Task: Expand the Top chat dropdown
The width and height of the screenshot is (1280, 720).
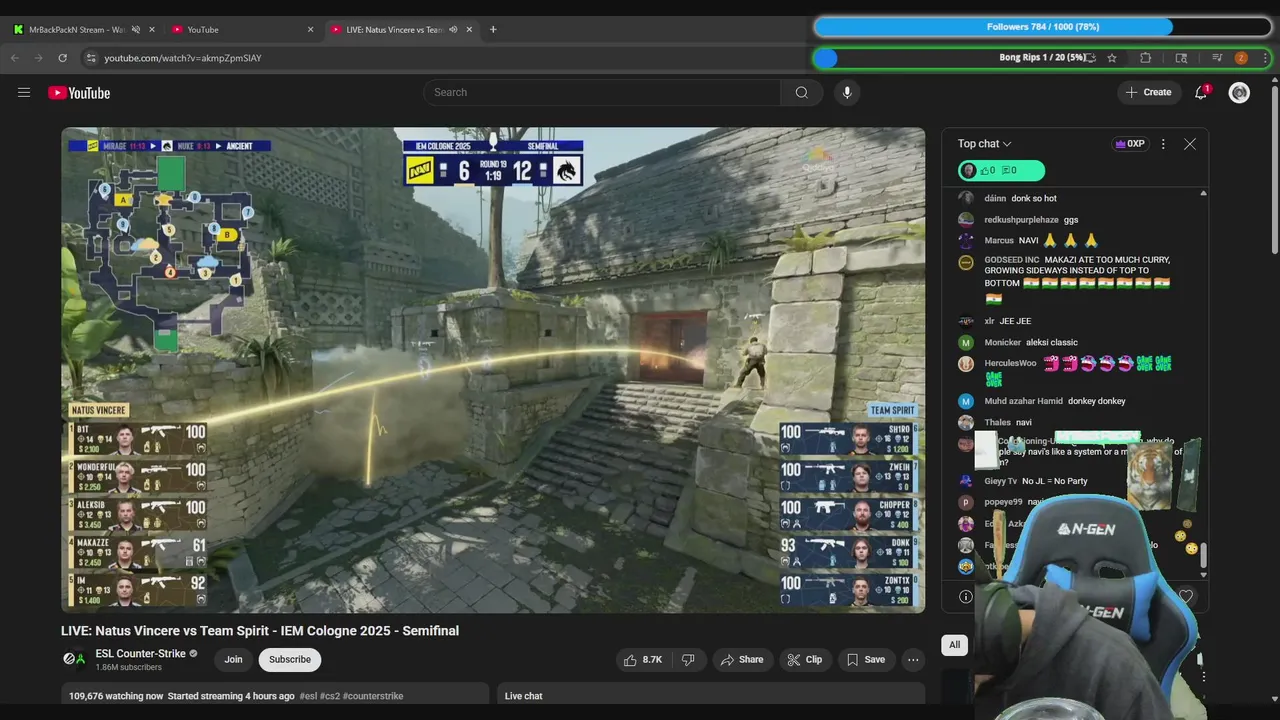Action: [985, 144]
